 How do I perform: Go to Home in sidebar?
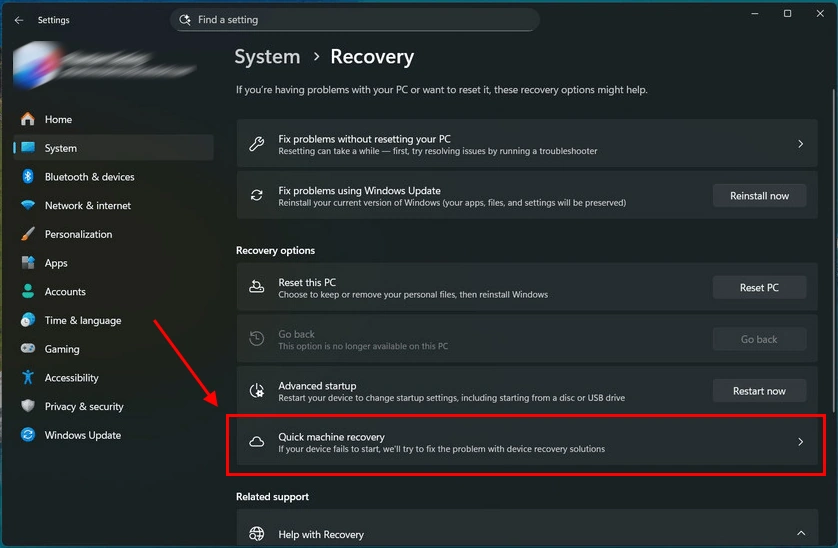coord(58,119)
